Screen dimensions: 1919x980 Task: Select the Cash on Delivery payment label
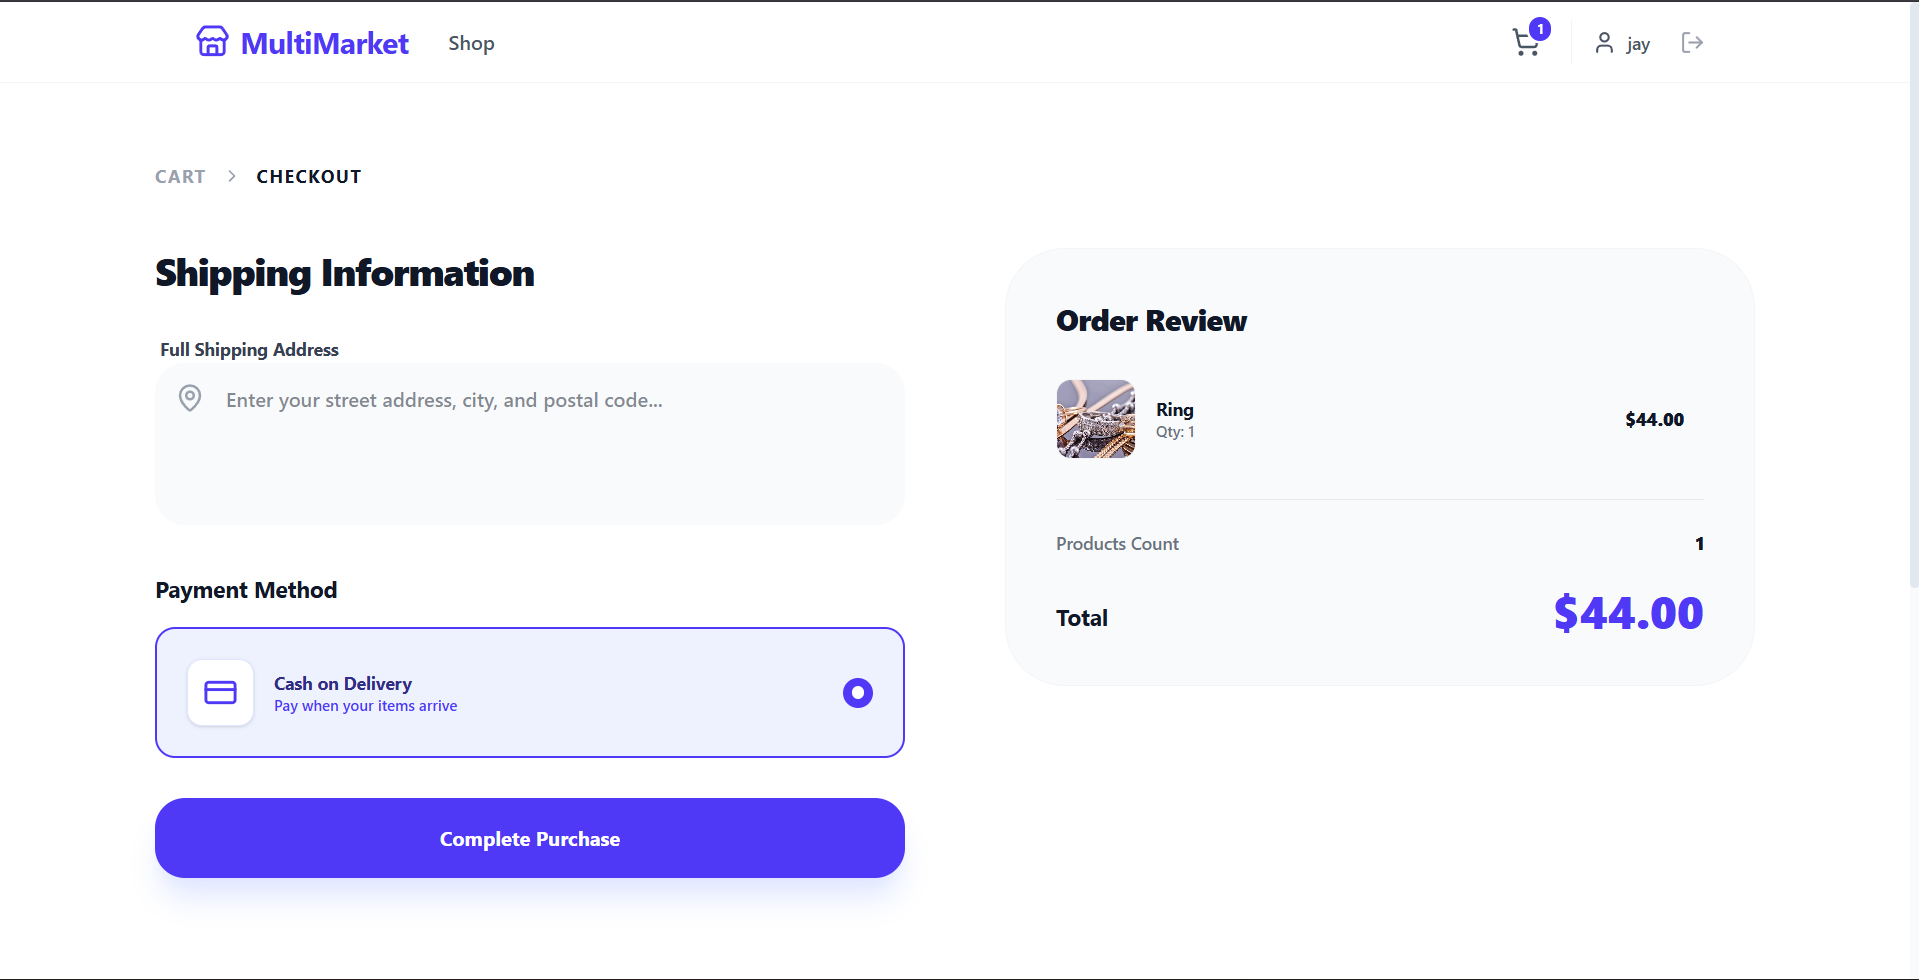coord(343,684)
